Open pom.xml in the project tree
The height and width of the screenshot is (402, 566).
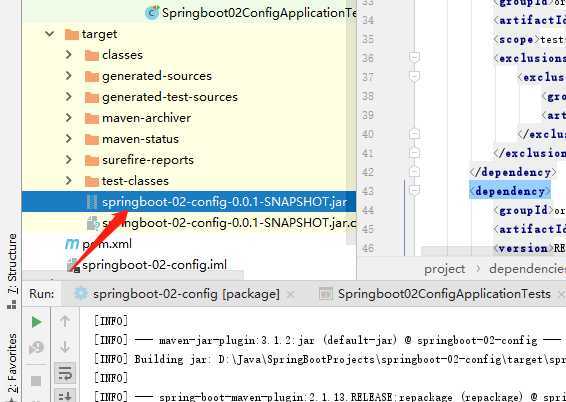[x=107, y=244]
